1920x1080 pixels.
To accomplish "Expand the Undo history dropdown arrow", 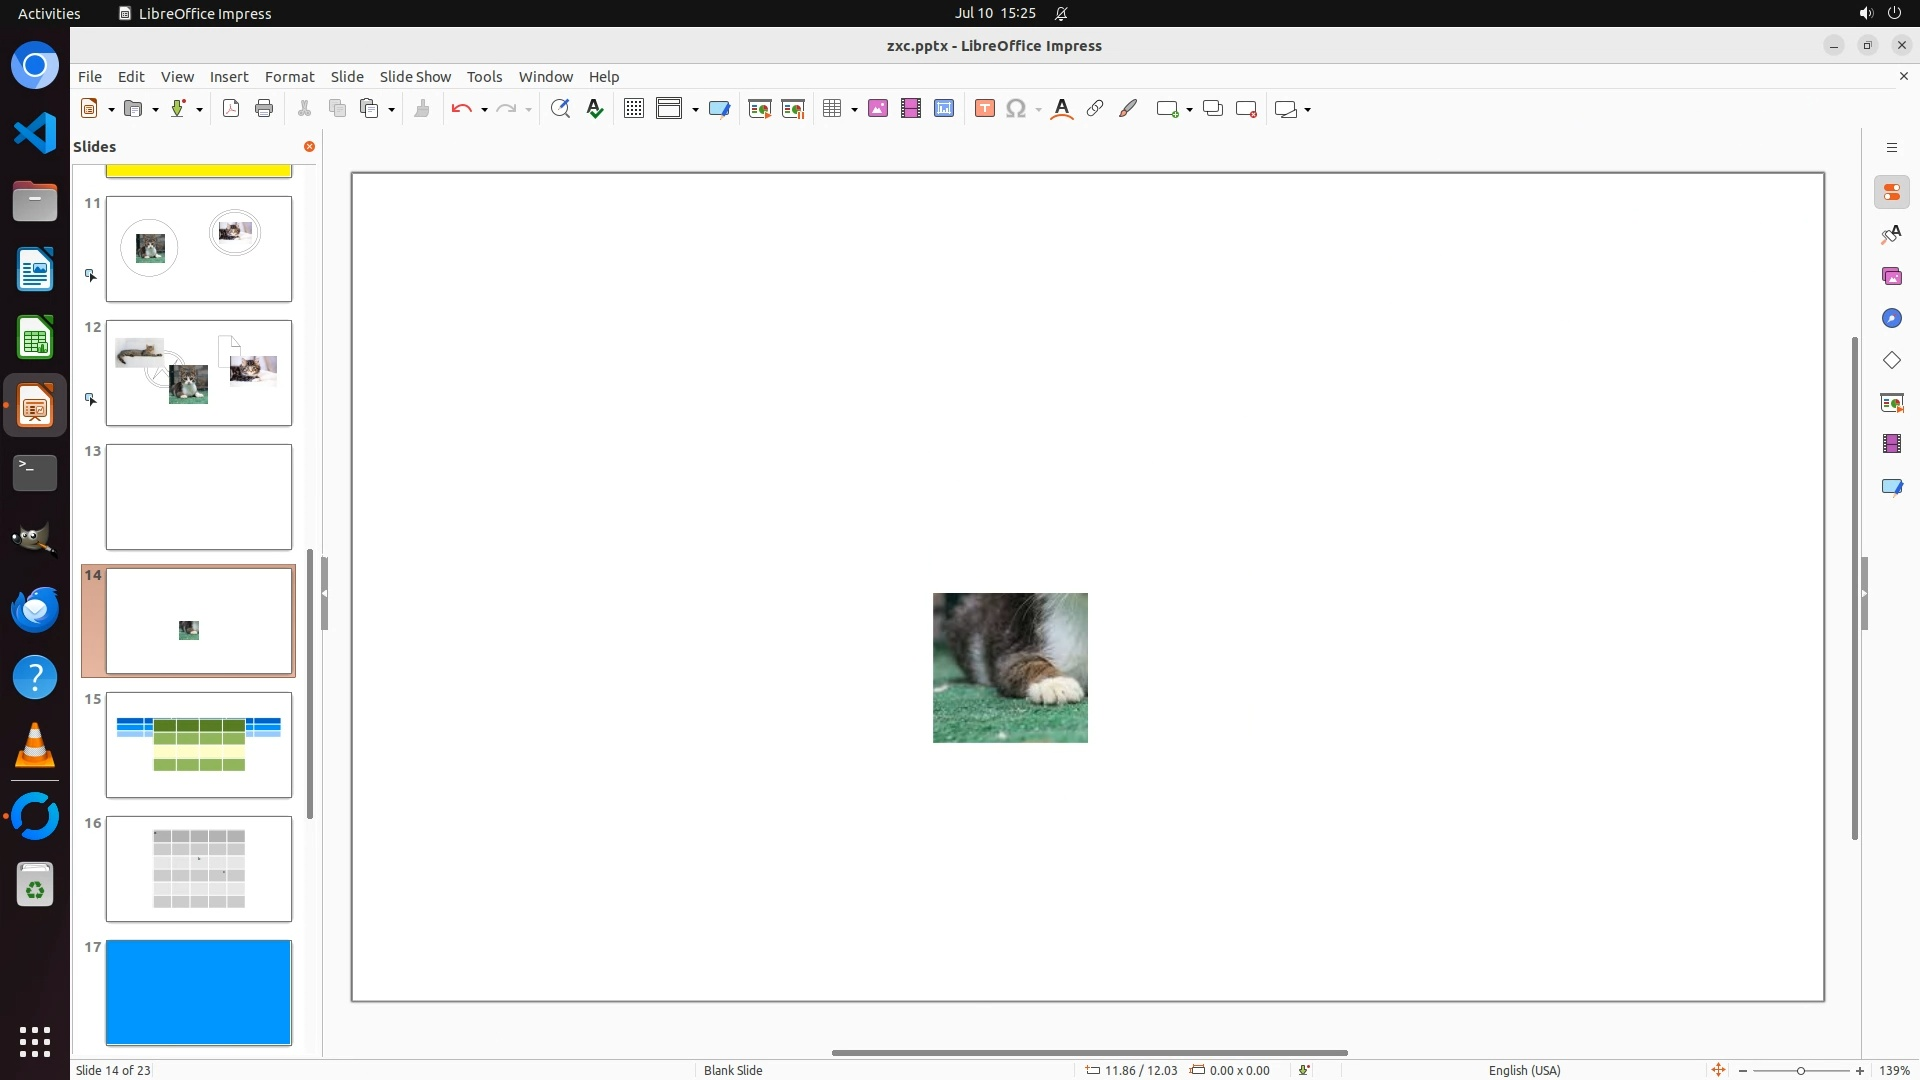I will click(484, 109).
